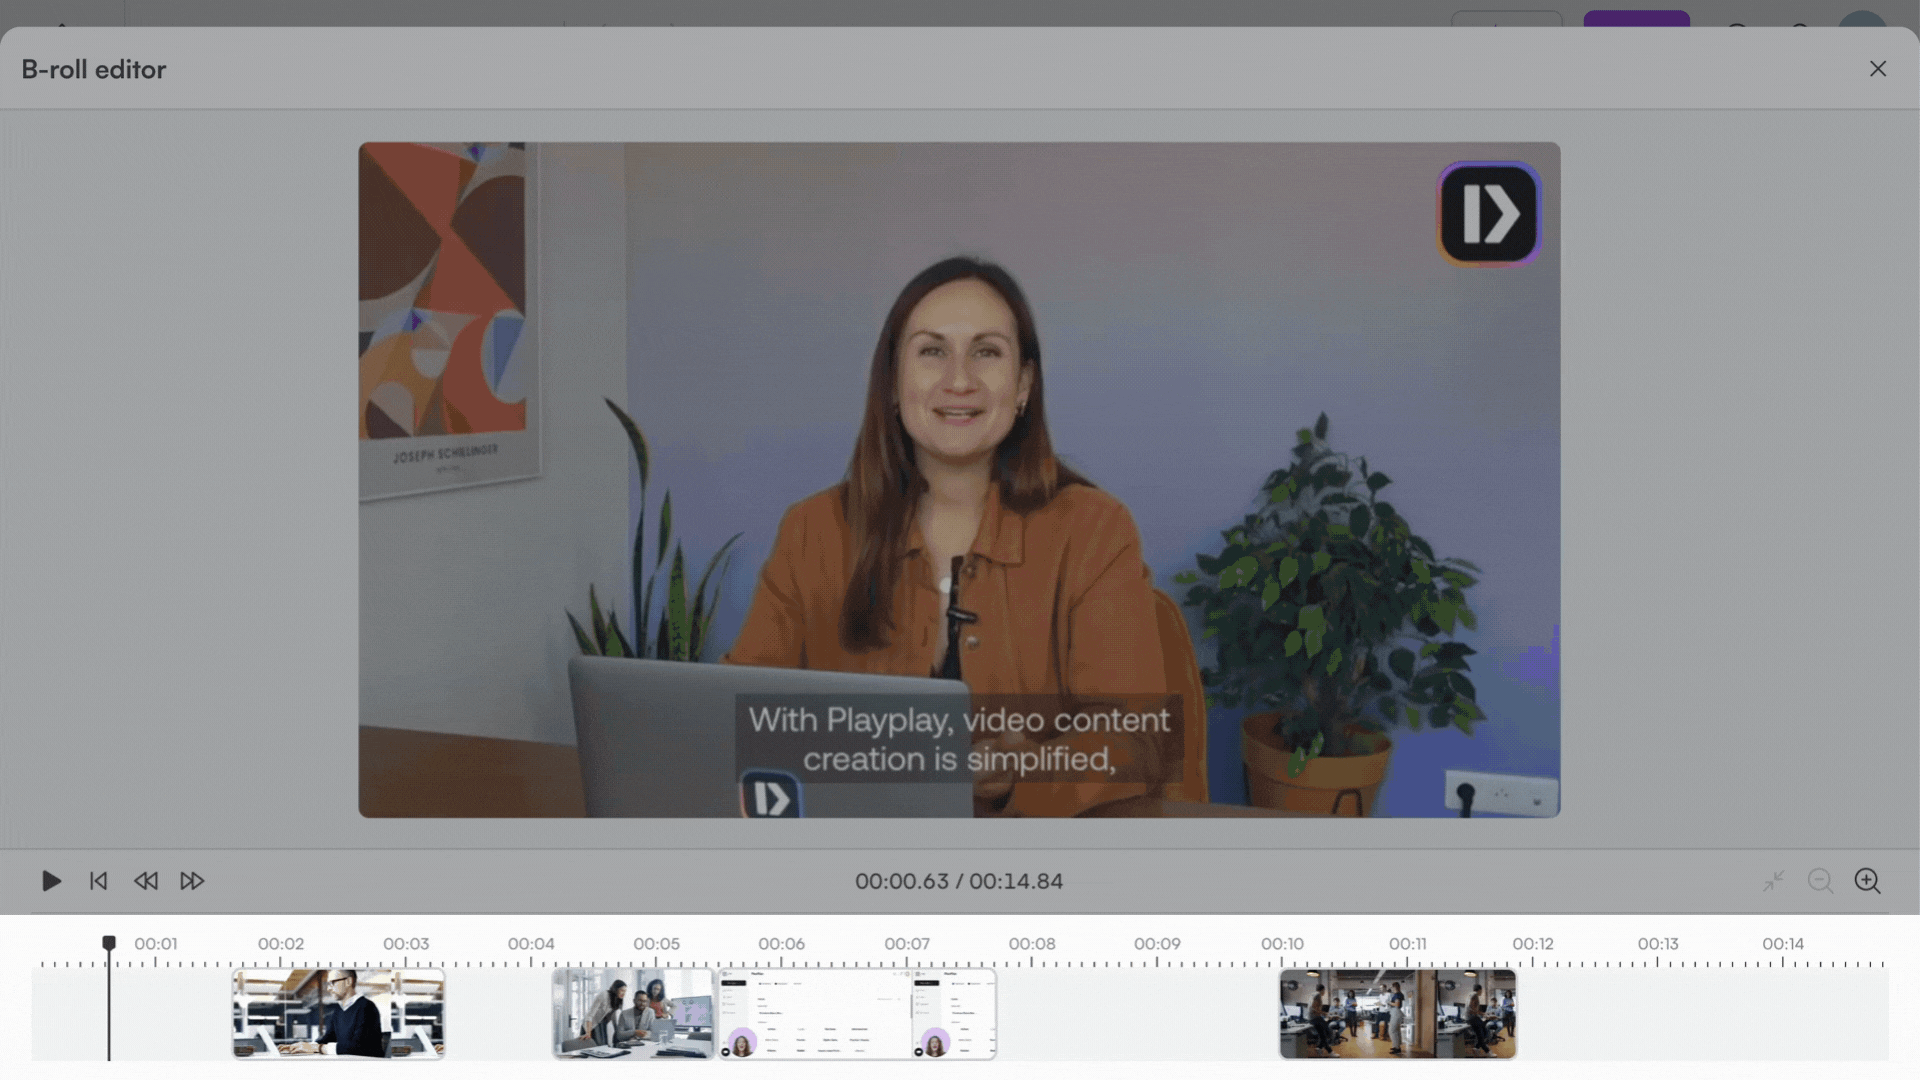Click the playhead handle on the timeline
Screen dimensions: 1920x1080
point(109,943)
